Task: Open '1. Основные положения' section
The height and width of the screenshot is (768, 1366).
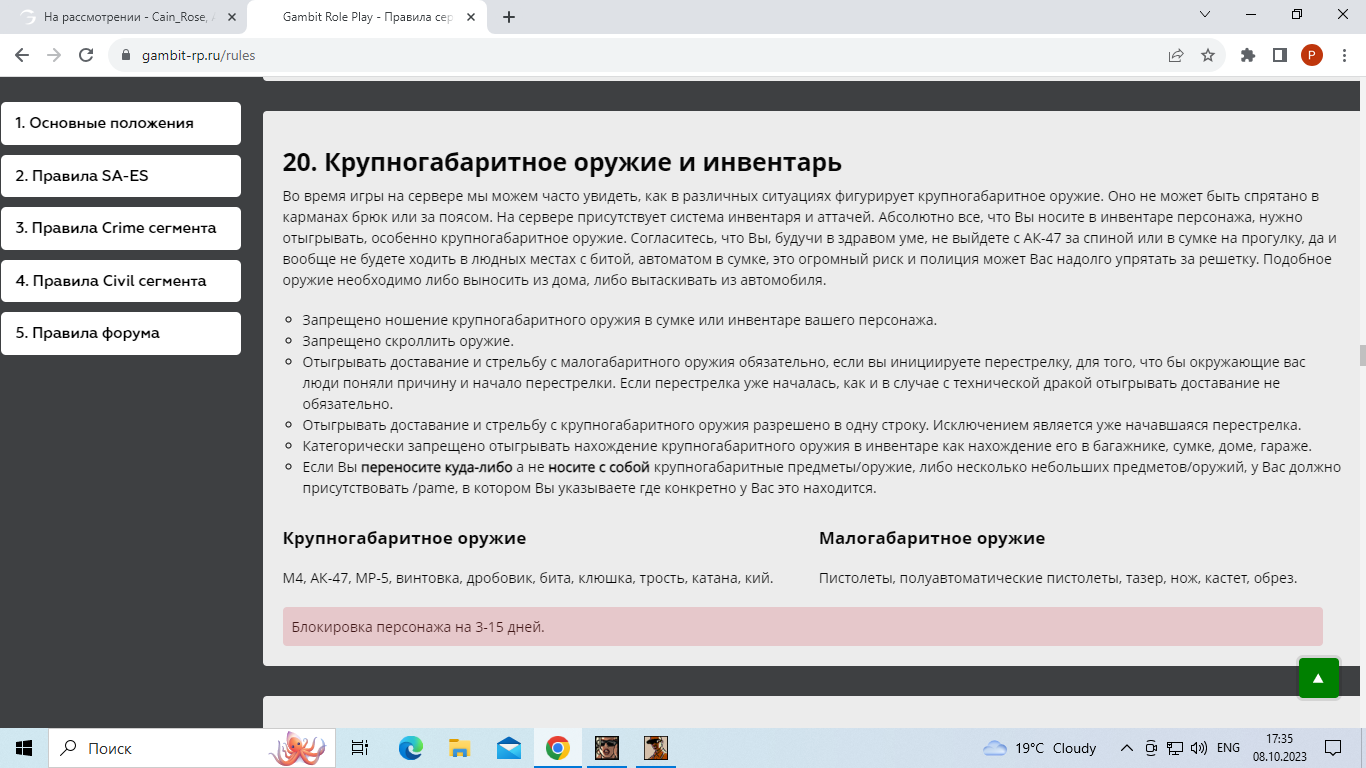Action: pos(121,123)
